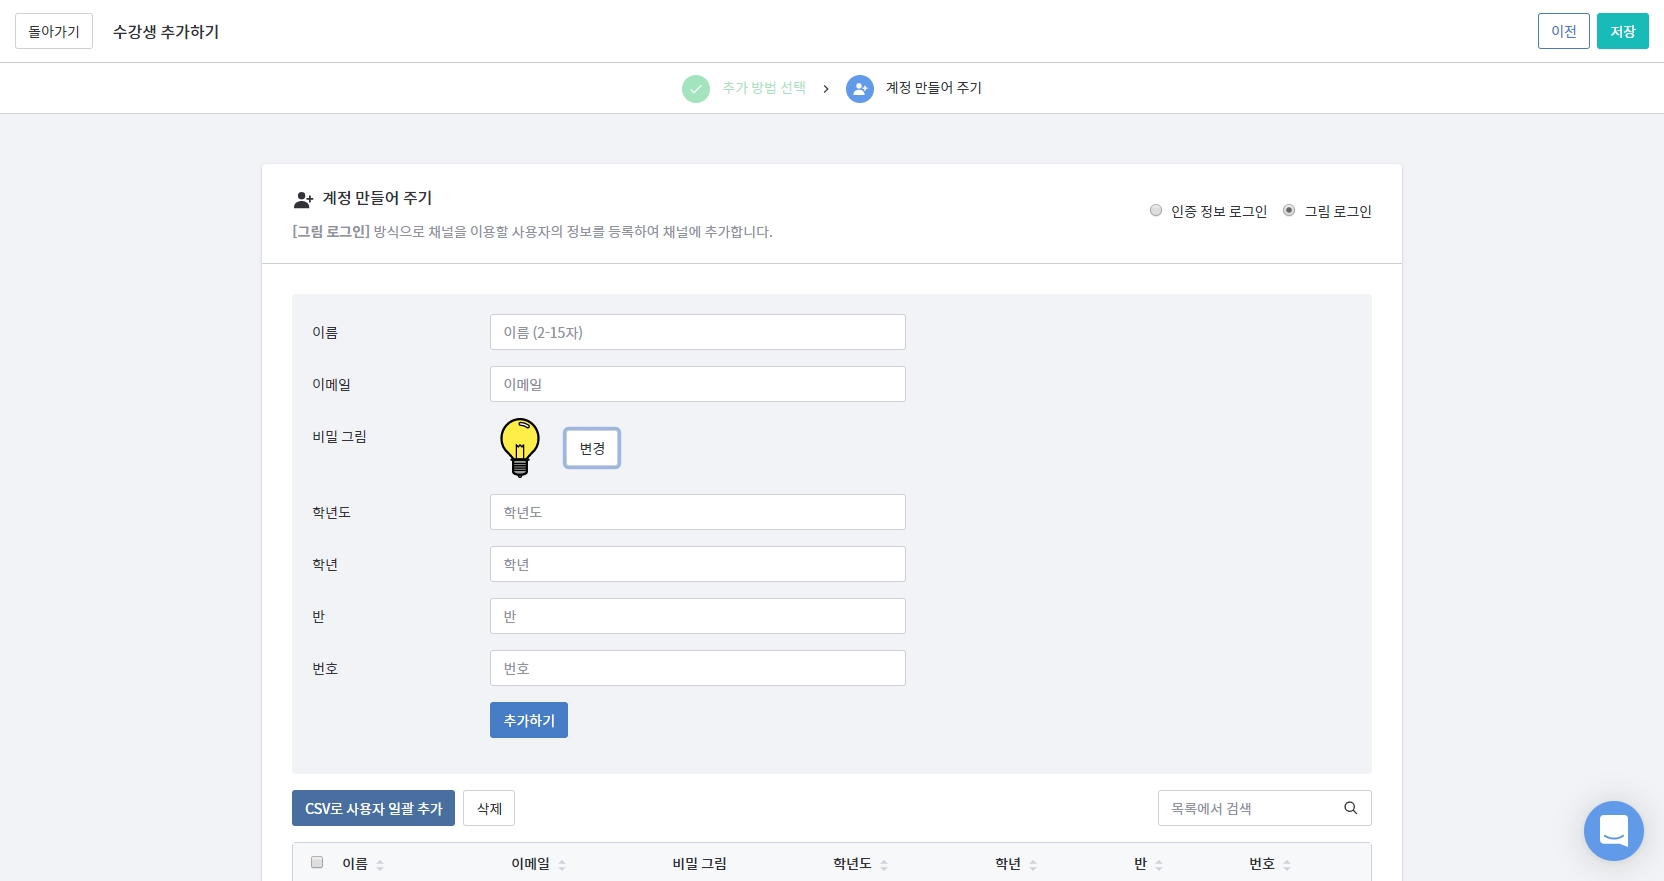Sort the table by 번호 column

click(1262, 864)
